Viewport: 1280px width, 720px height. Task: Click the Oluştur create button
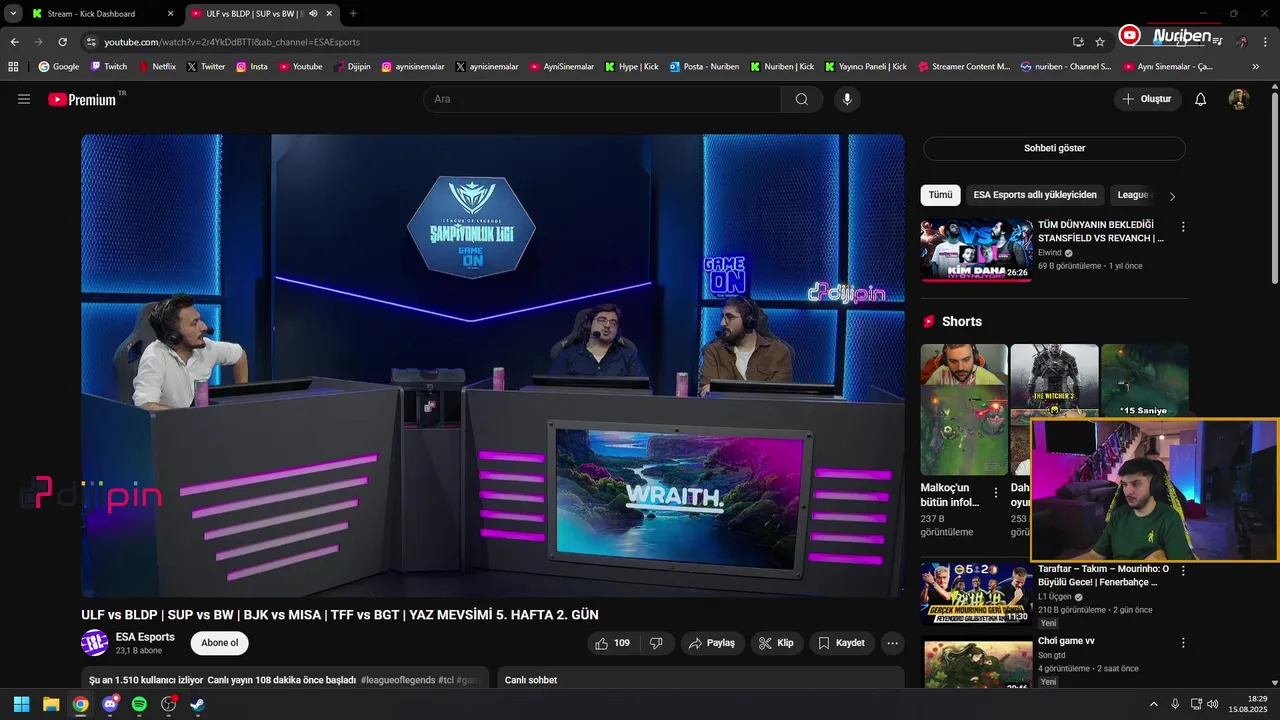coord(1148,99)
